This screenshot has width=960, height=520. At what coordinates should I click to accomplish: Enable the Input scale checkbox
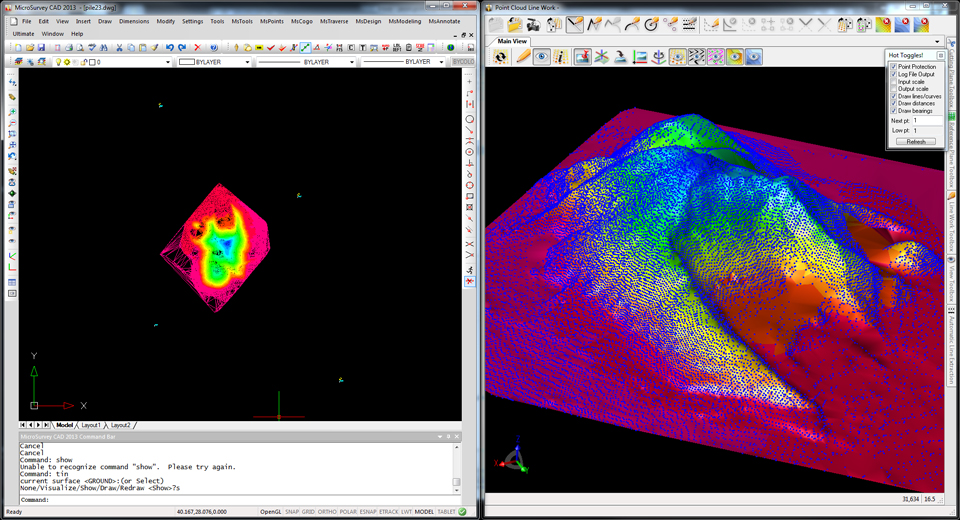click(894, 81)
